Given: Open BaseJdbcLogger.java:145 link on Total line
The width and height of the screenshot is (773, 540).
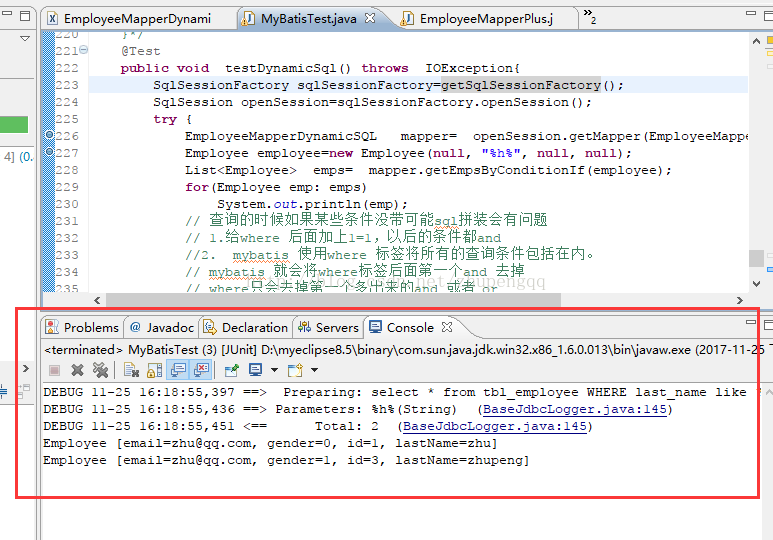Looking at the screenshot, I should (x=494, y=426).
